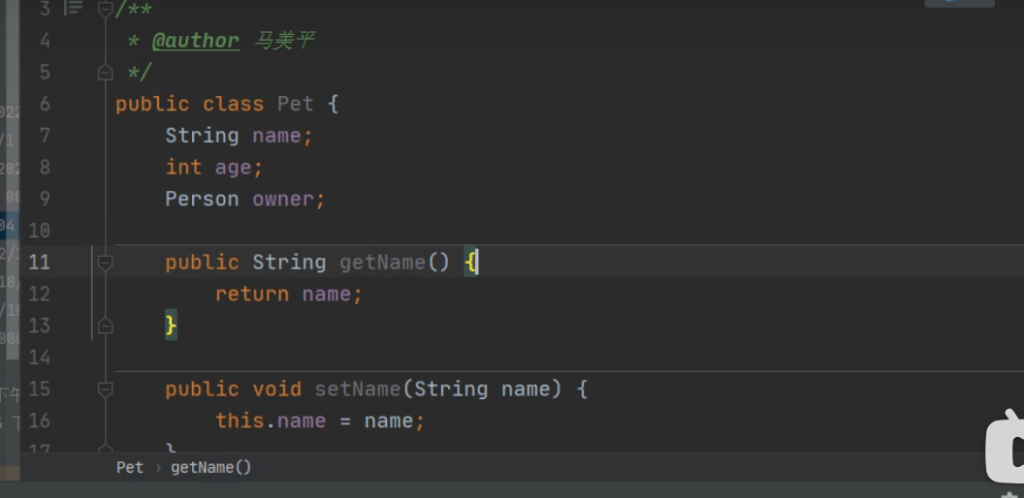Viewport: 1024px width, 498px height.
Task: Click the fold end marker on line 13
Action: (x=105, y=325)
